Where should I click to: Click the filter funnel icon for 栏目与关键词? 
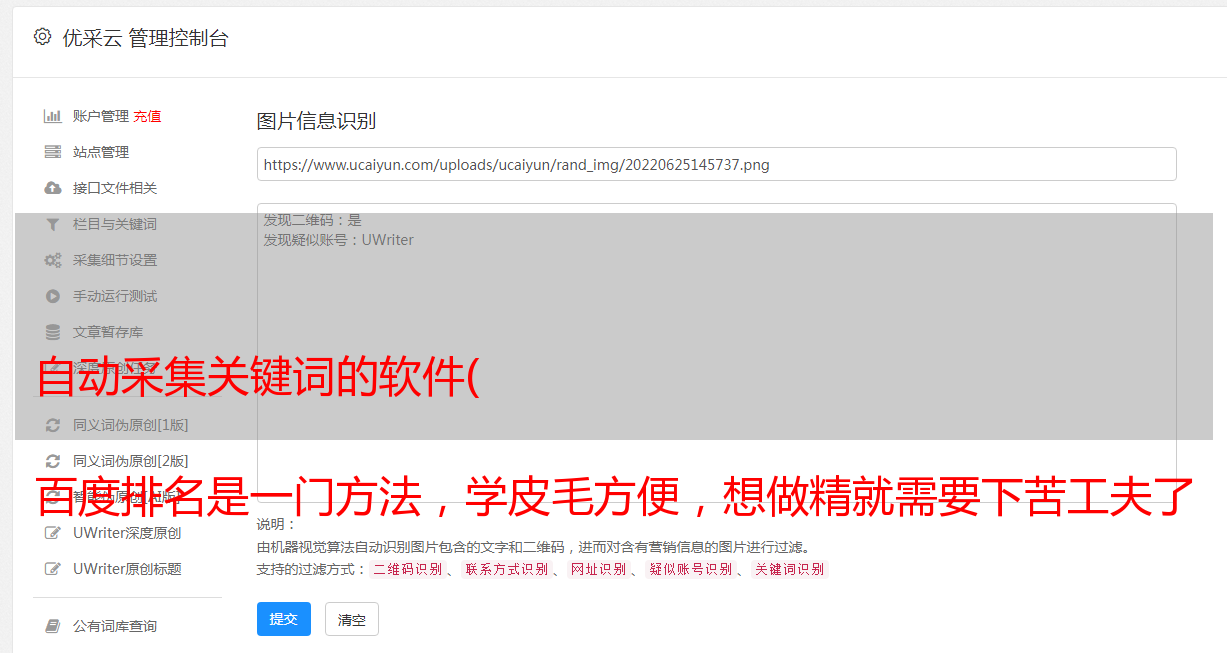pyautogui.click(x=53, y=224)
